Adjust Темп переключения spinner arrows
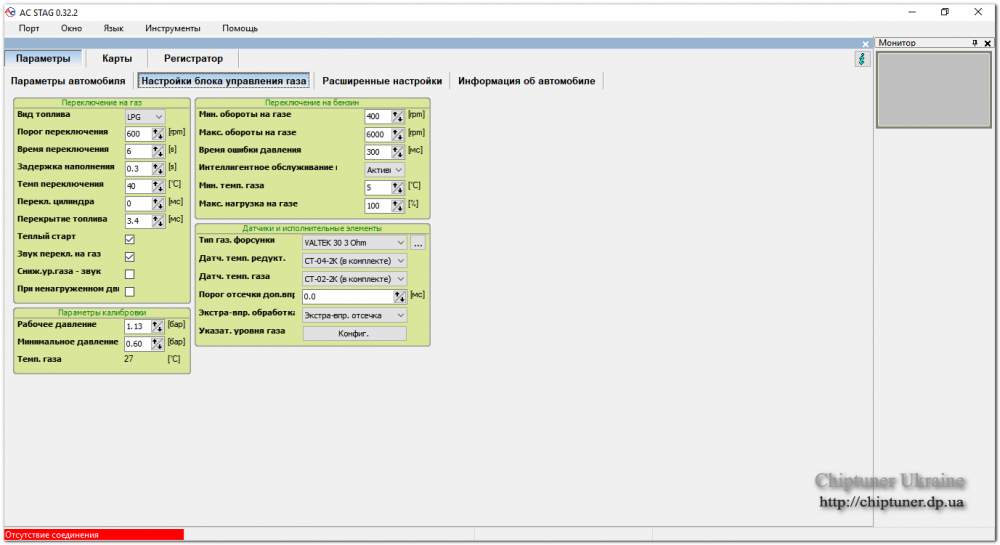The height and width of the screenshot is (545, 1000). click(158, 186)
